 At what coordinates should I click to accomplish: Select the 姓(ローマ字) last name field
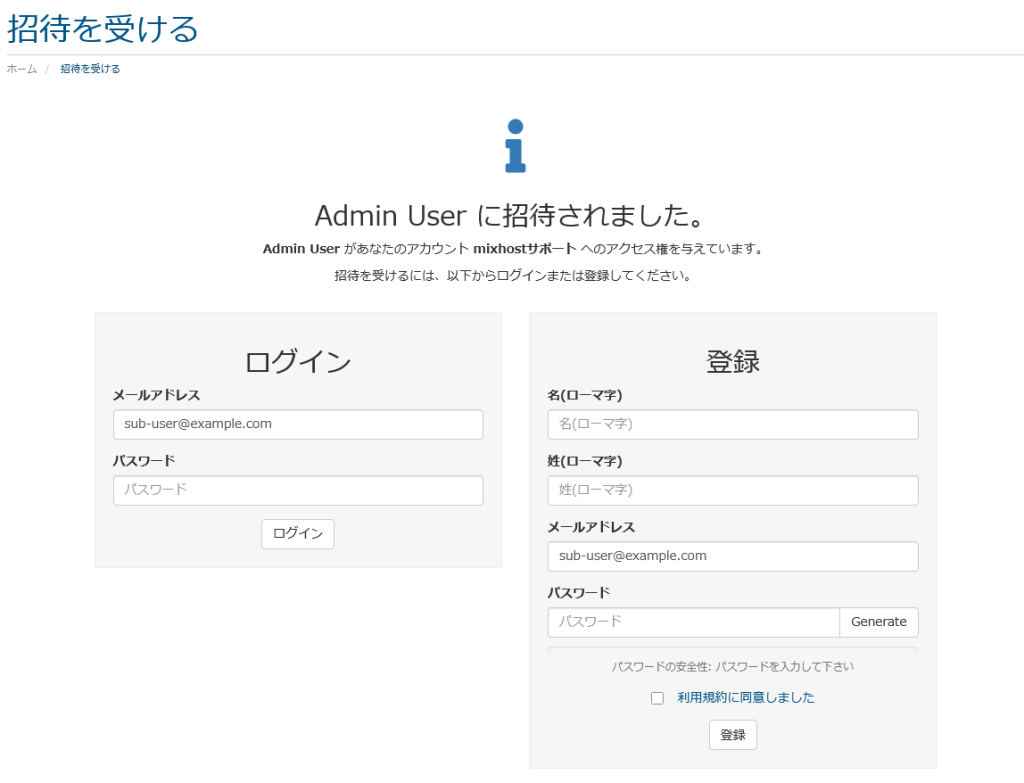tap(732, 490)
